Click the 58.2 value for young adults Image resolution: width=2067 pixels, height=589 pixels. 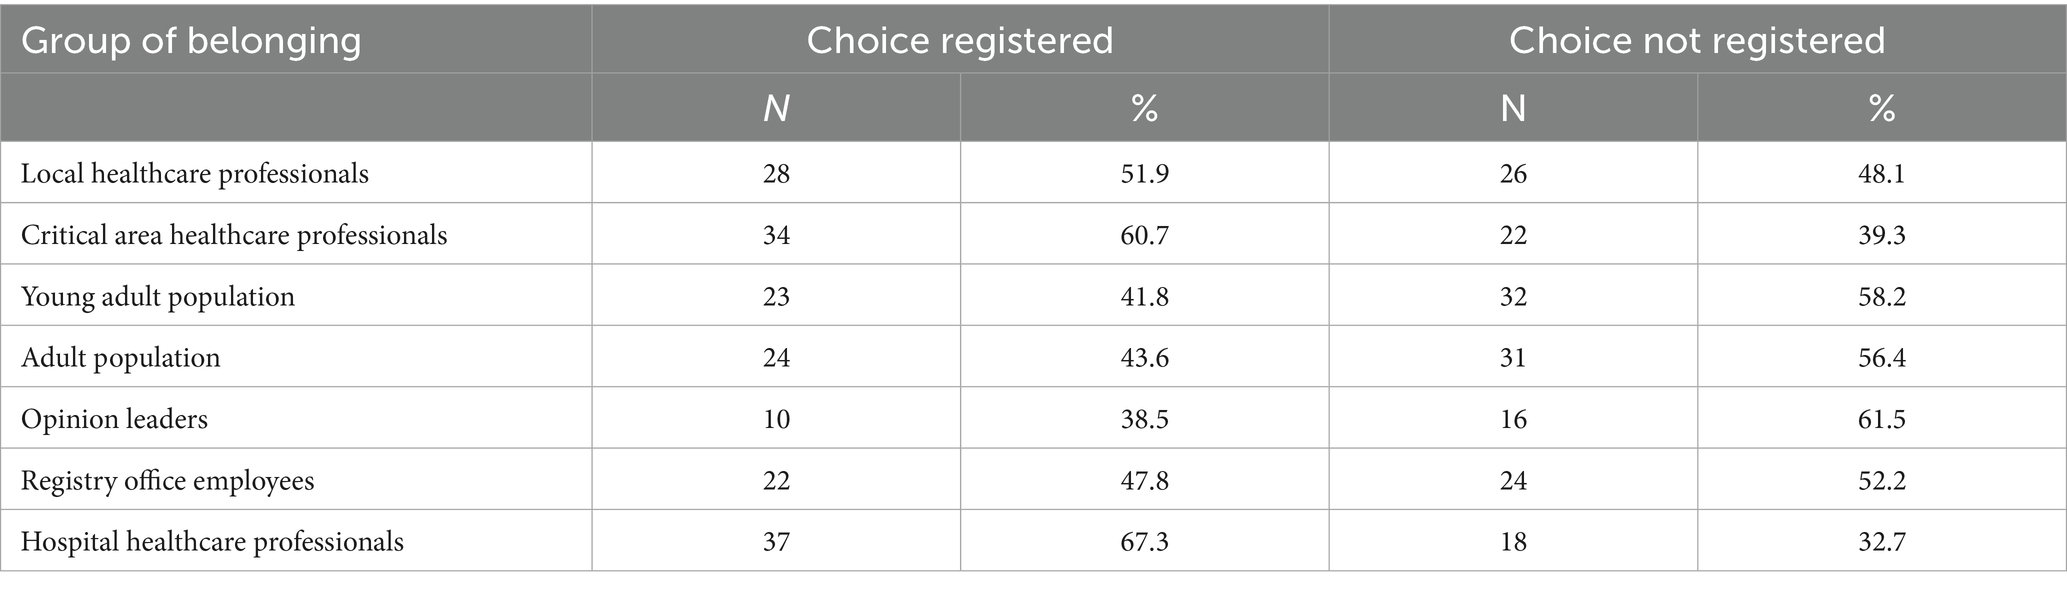tap(1881, 297)
